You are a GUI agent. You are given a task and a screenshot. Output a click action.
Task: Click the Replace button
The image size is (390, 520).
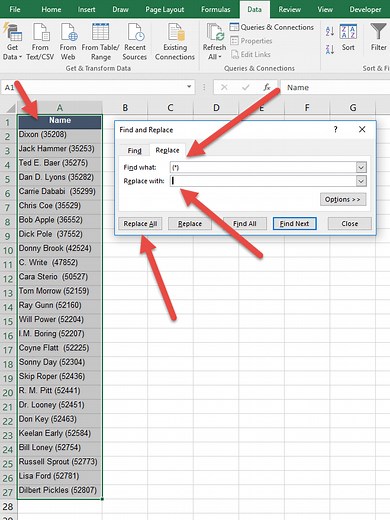pyautogui.click(x=190, y=224)
